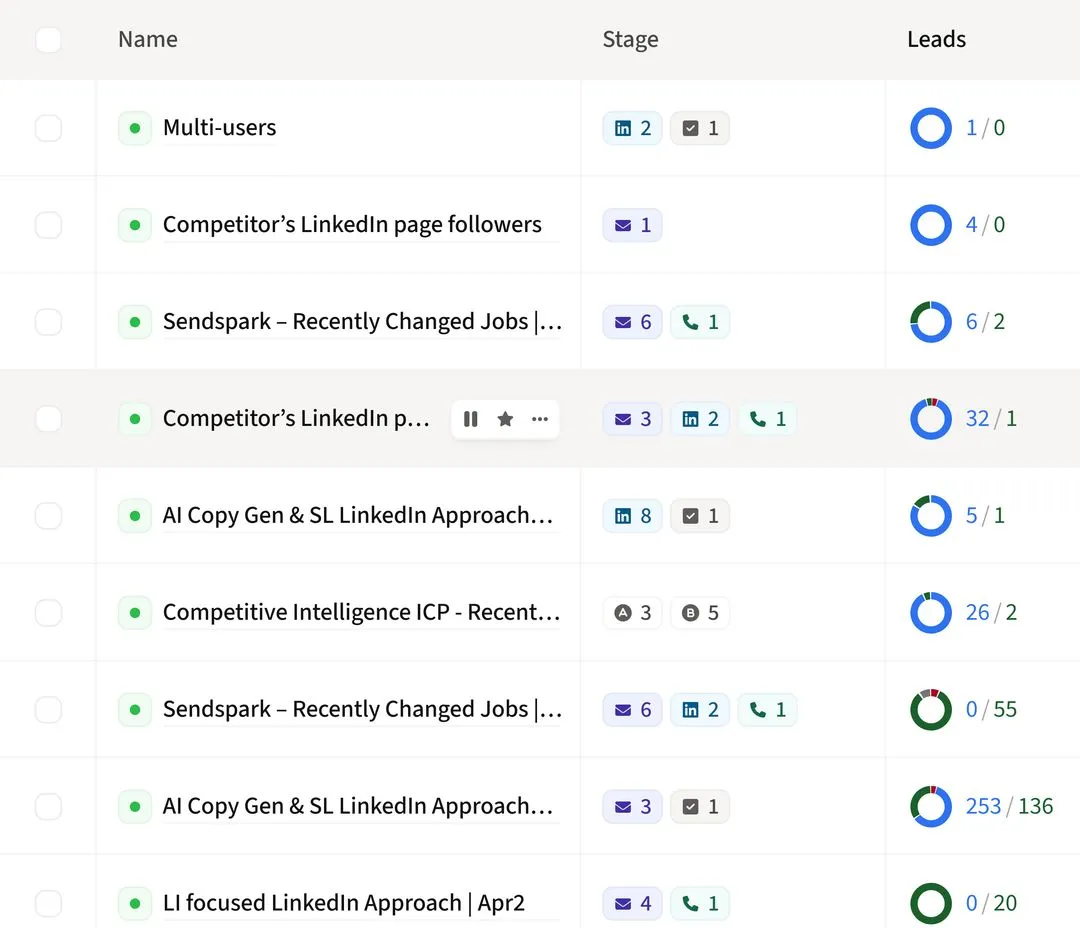Click the status dot for Competitive Intelligence ICP
The image size is (1080, 928).
(x=135, y=612)
